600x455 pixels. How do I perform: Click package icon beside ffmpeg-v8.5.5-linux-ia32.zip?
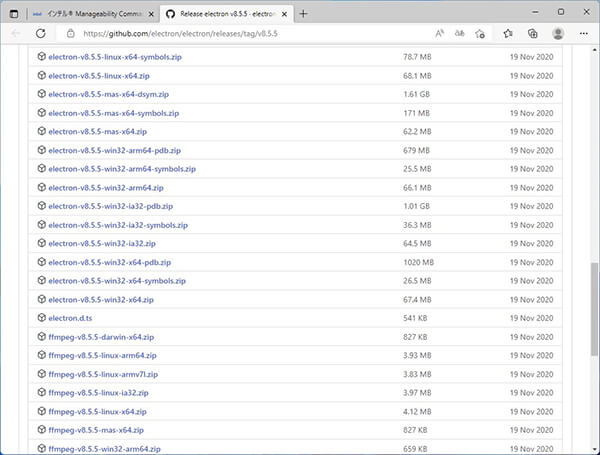click(42, 393)
